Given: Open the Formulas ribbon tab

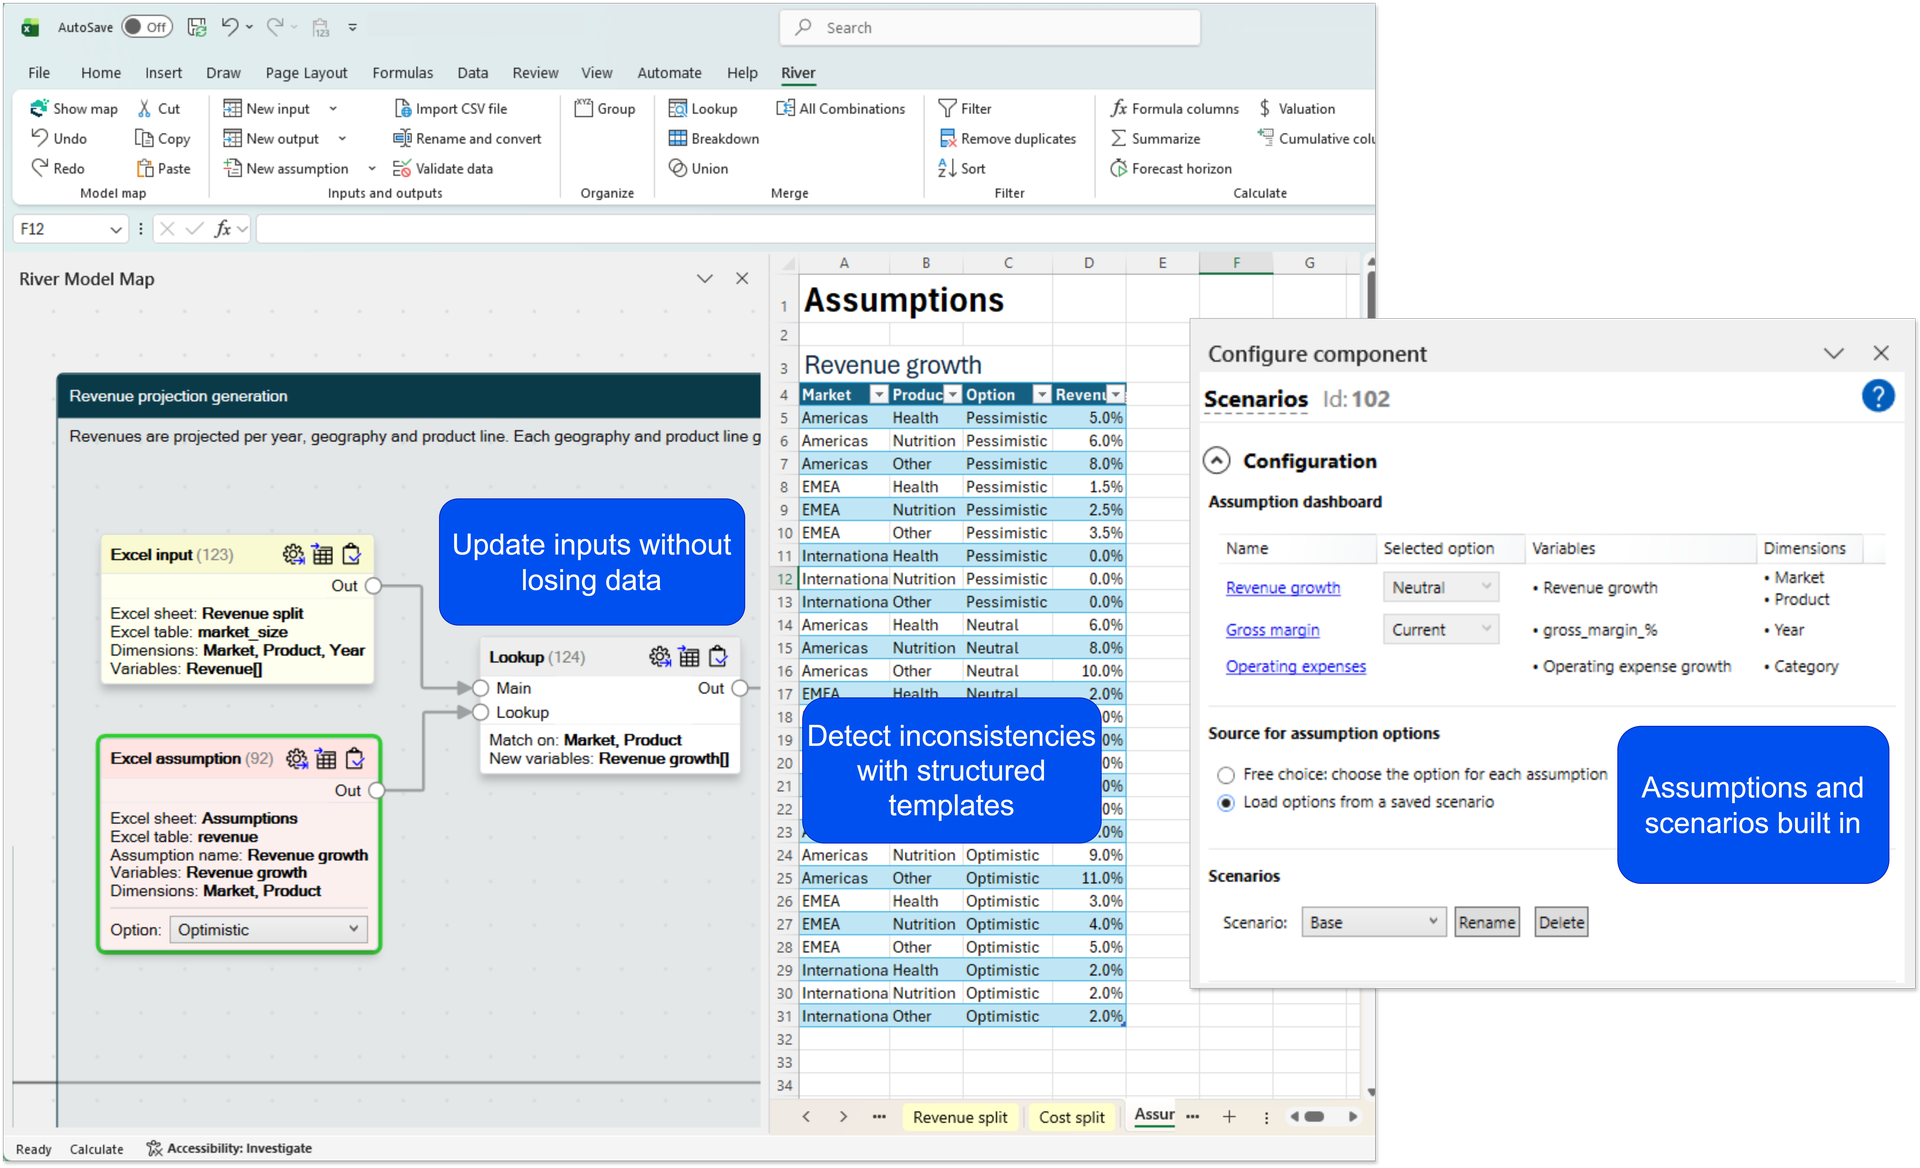Looking at the screenshot, I should [x=402, y=73].
